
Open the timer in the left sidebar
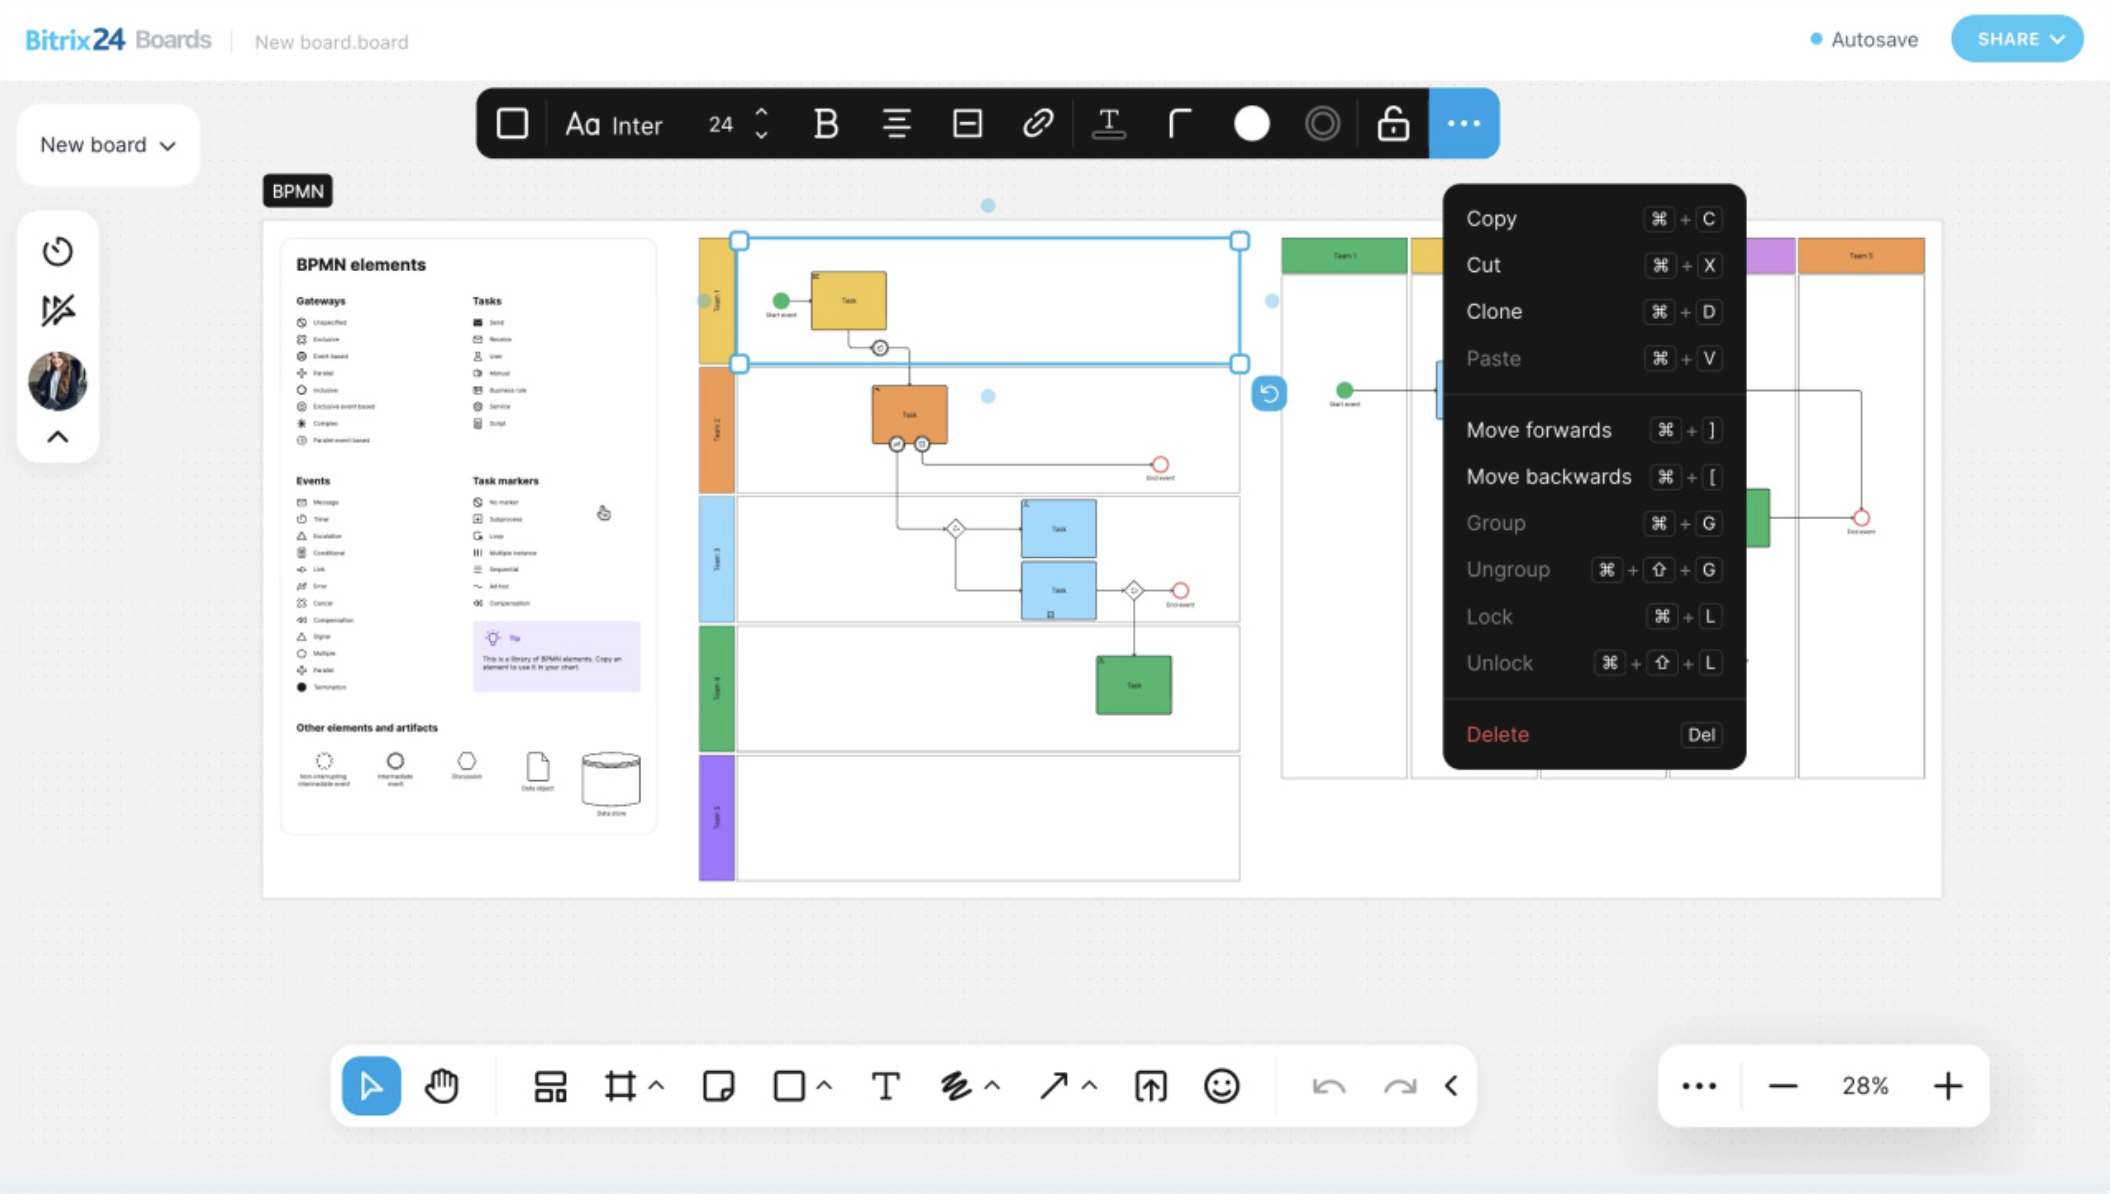[x=58, y=252]
